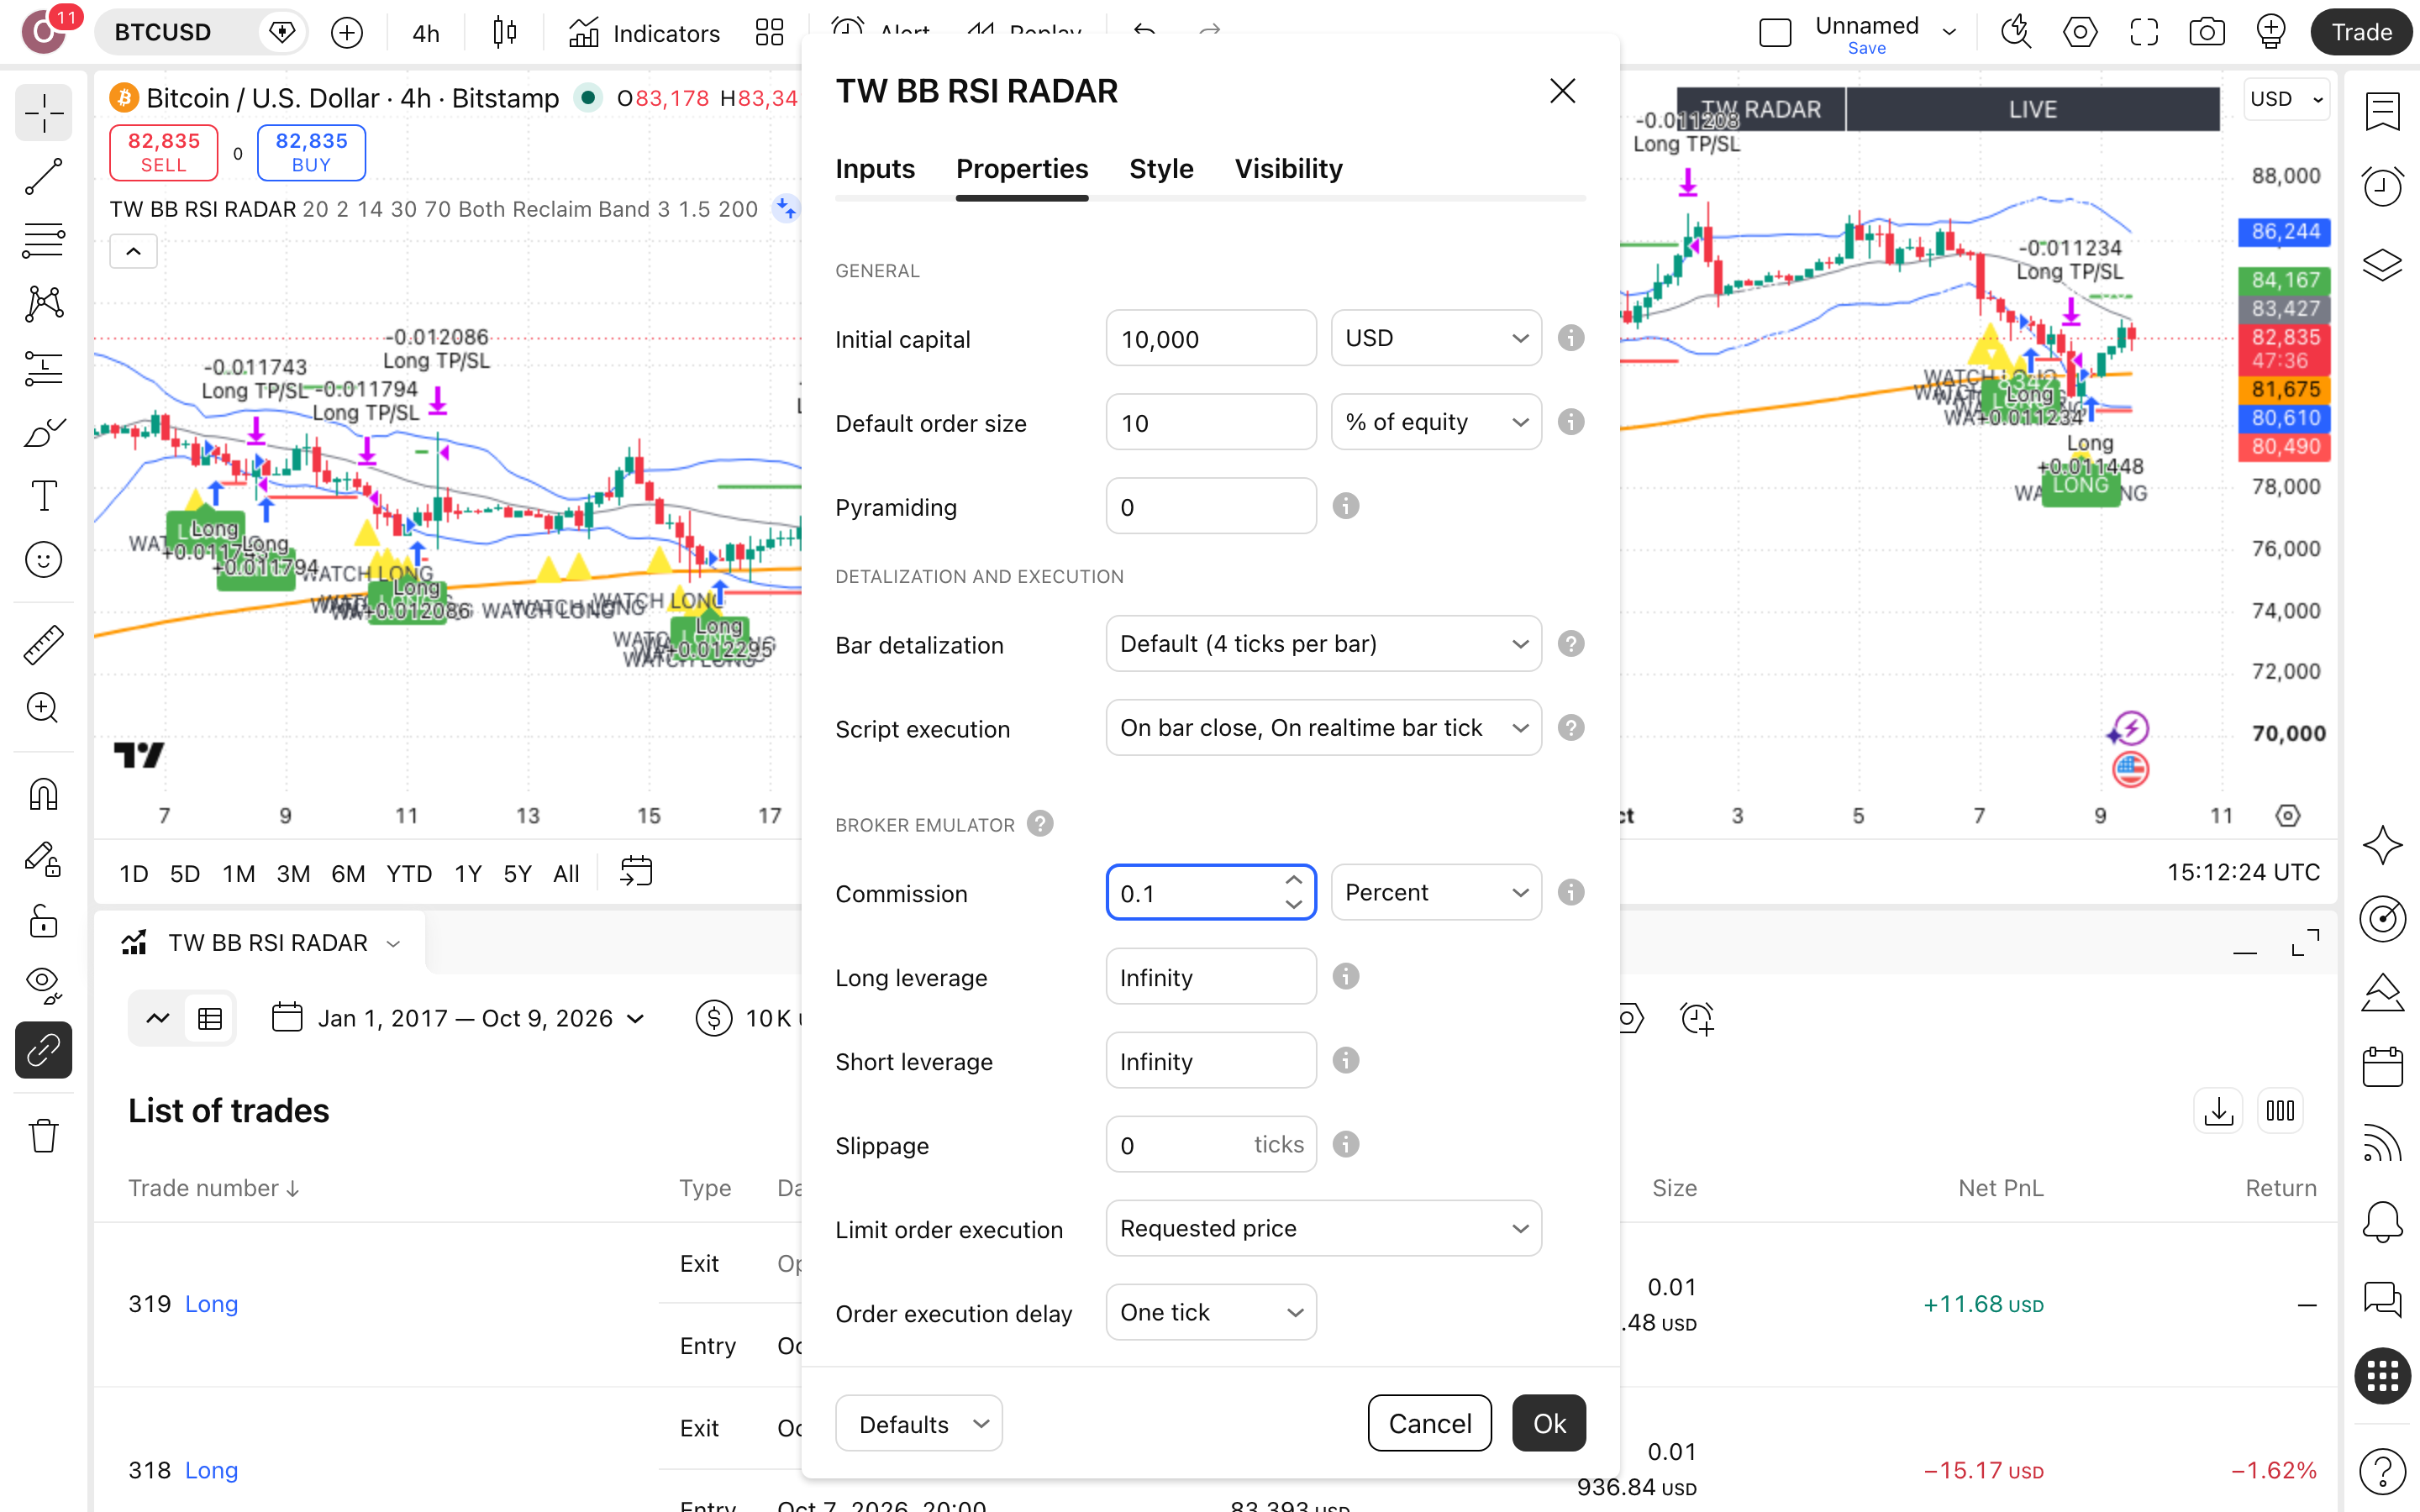Expand the Bar detalization dropdown
This screenshot has width=2420, height=1512.
tap(1323, 644)
